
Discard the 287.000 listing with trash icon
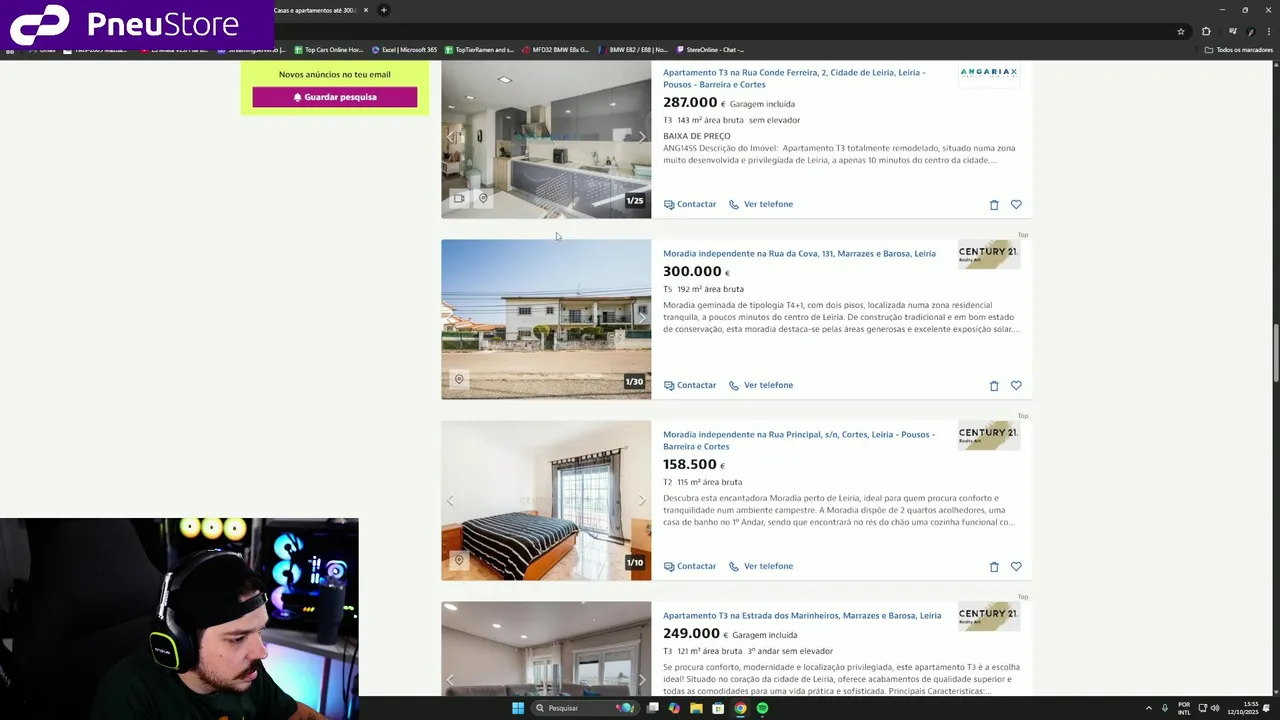[x=994, y=205]
